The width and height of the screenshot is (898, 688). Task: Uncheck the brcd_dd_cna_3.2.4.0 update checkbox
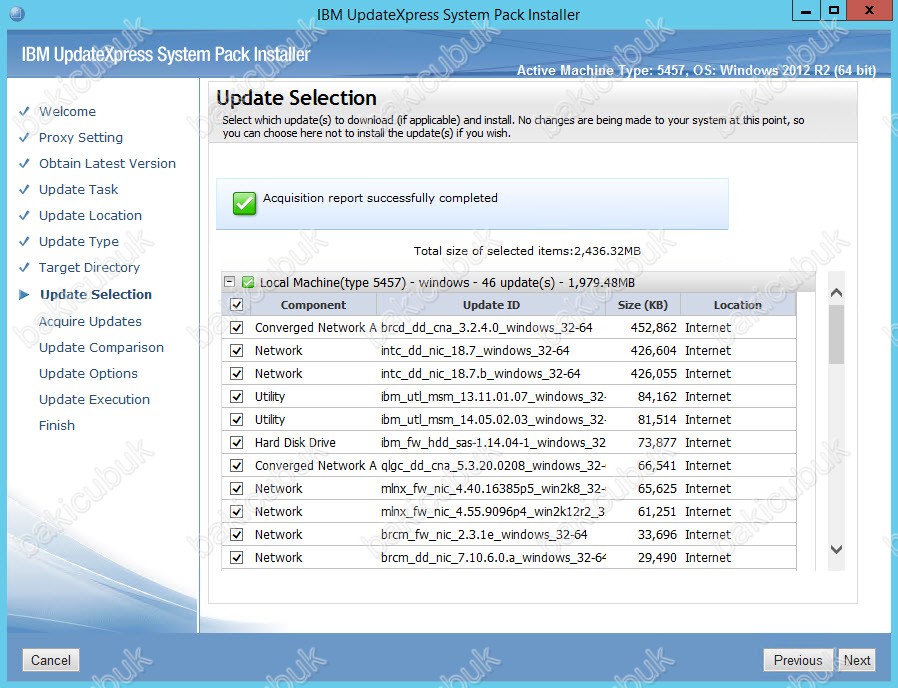coord(237,328)
